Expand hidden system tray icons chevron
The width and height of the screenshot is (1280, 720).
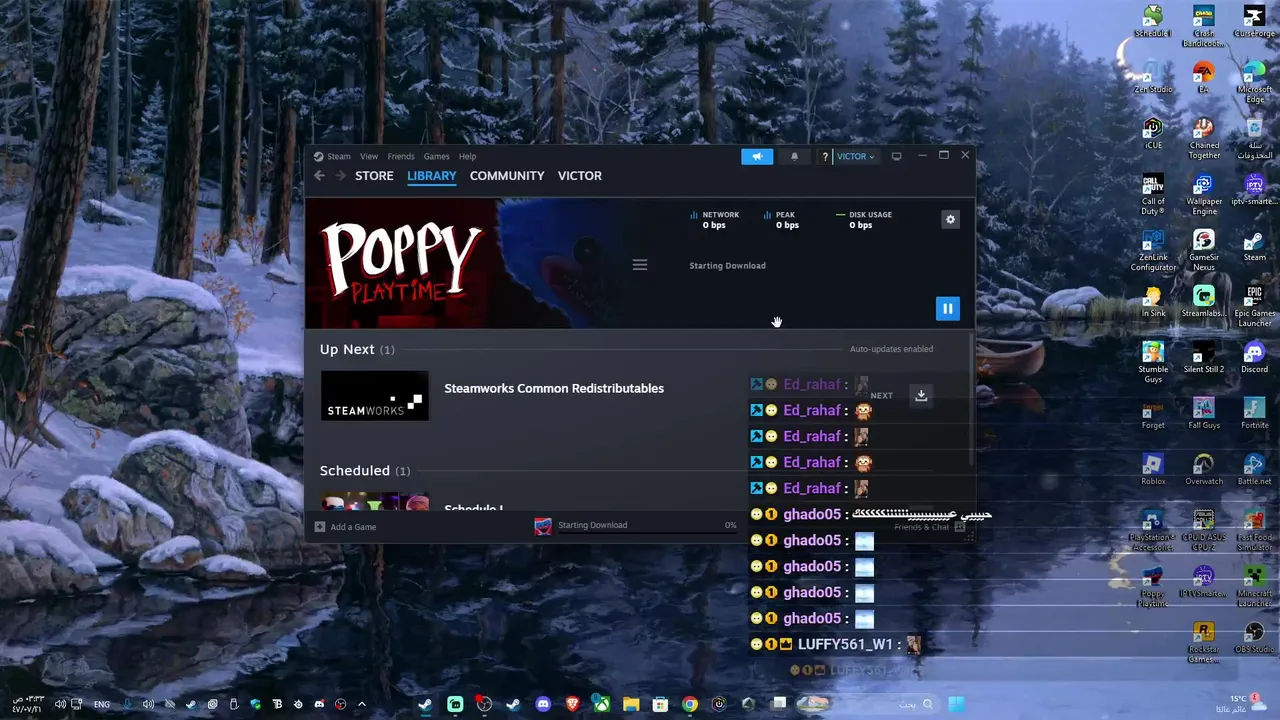362,704
